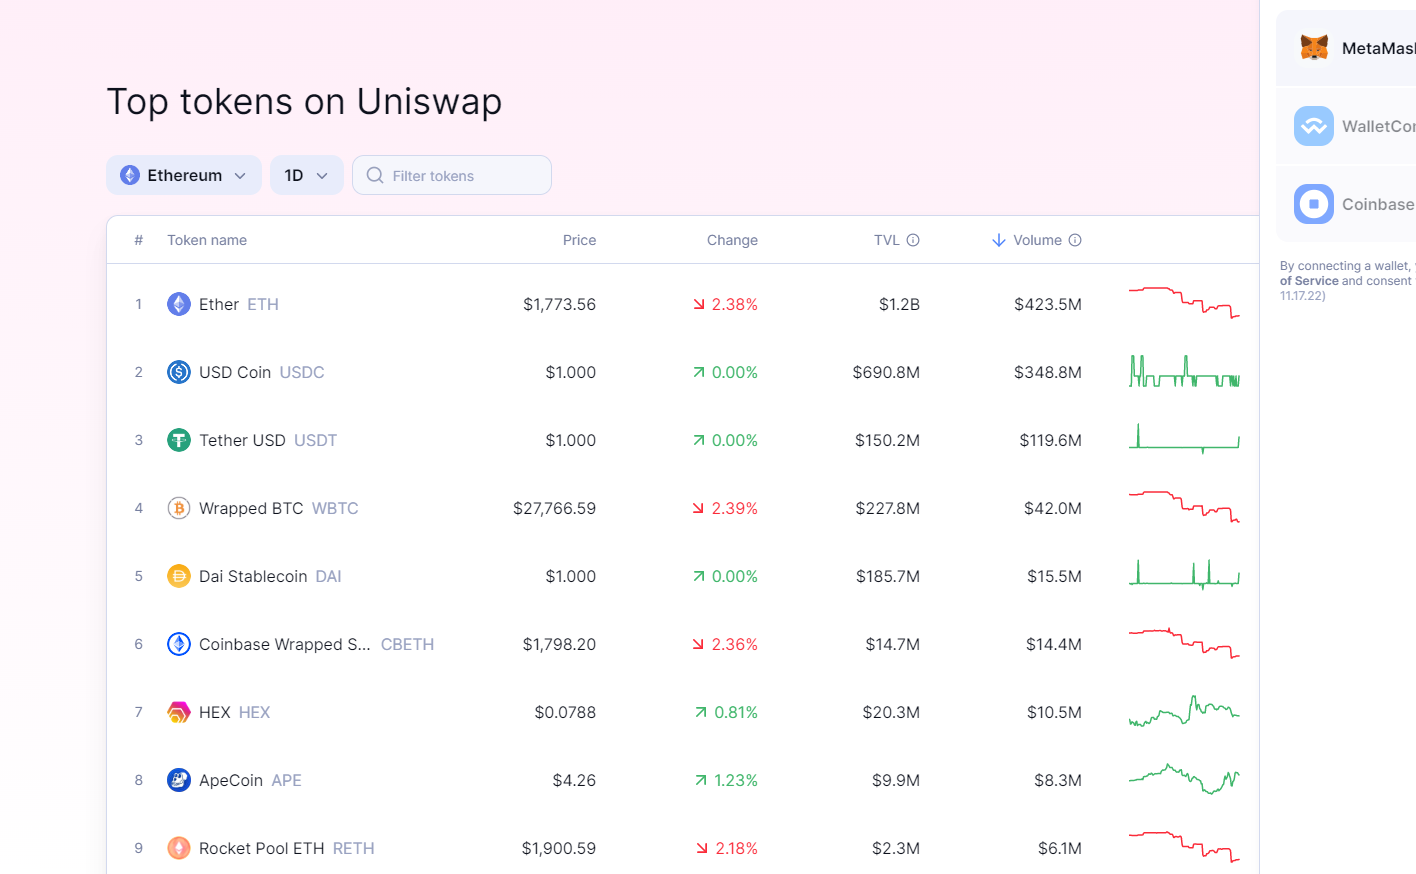Click the search magnifier icon

coord(375,175)
